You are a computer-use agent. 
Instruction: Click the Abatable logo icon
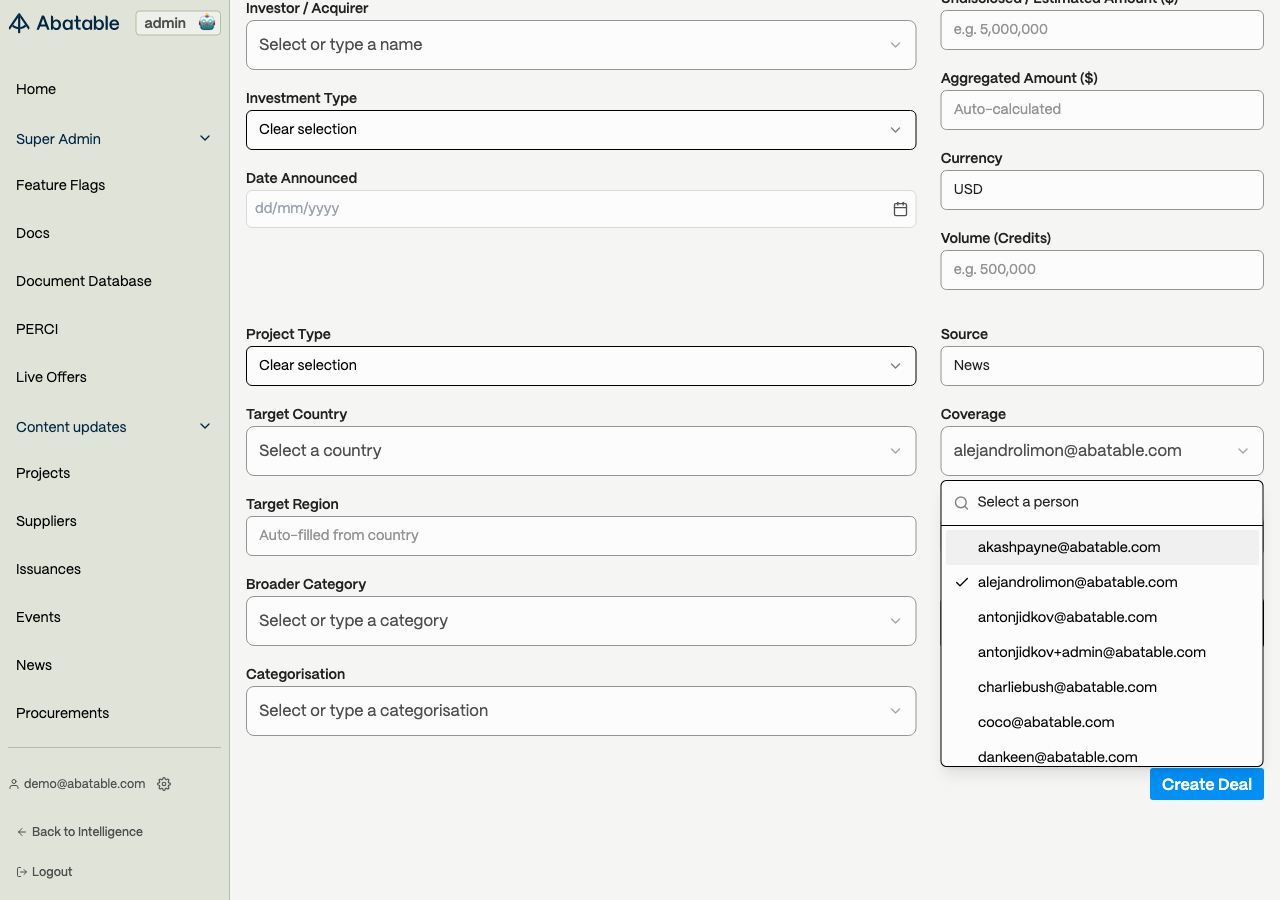point(19,23)
